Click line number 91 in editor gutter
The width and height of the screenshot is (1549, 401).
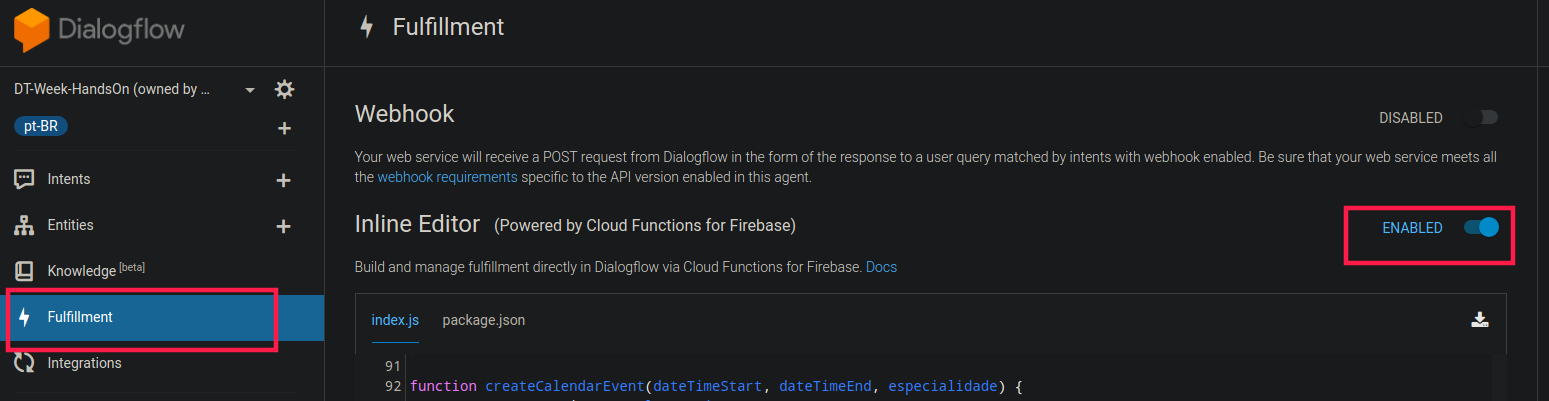tap(392, 366)
